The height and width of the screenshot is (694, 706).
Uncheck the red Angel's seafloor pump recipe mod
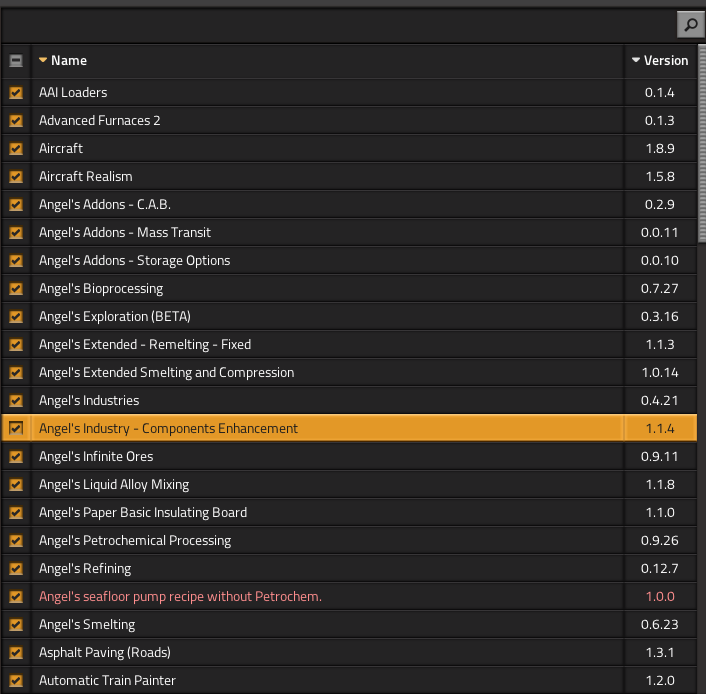click(16, 596)
